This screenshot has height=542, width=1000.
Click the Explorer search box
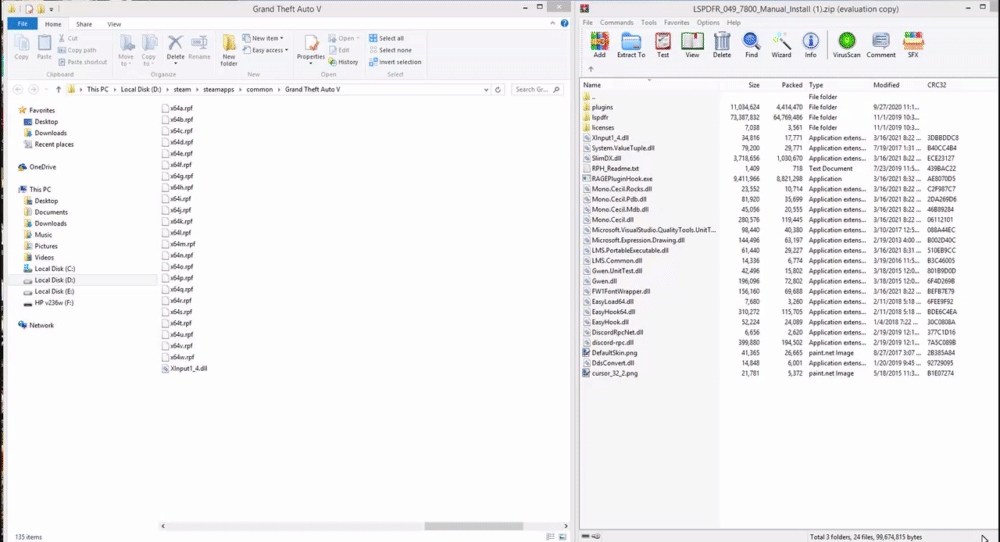[537, 90]
